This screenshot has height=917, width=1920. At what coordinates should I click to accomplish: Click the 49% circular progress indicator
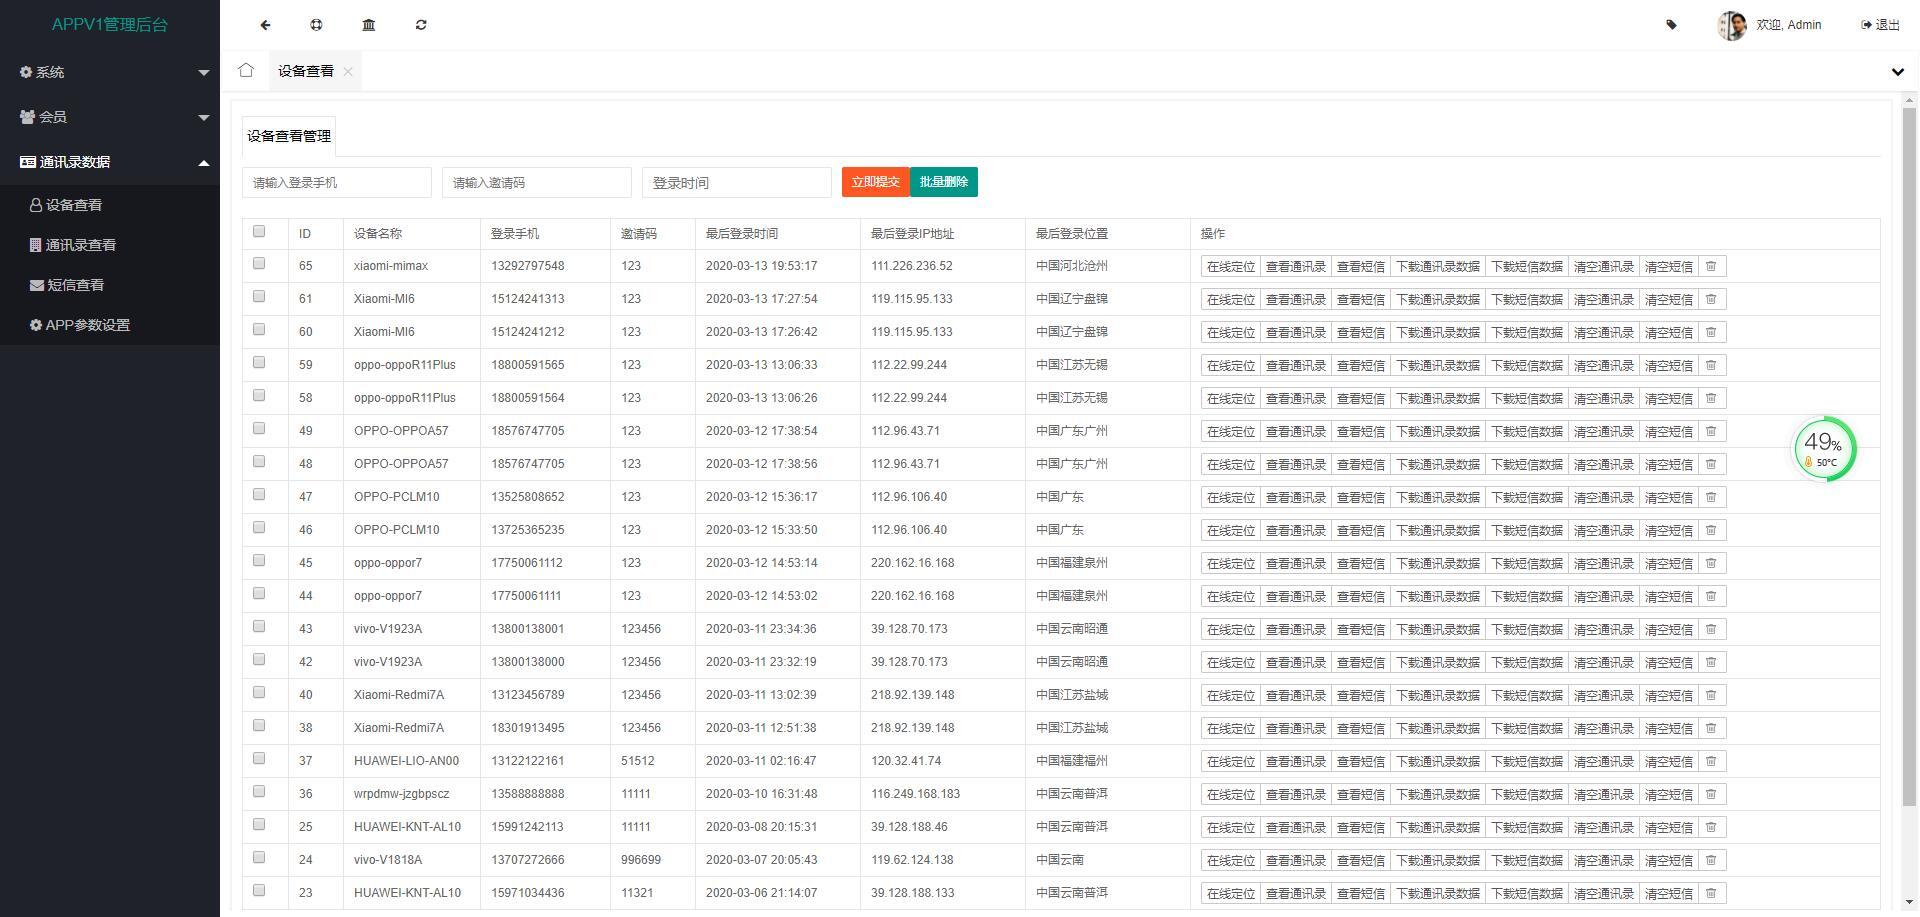point(1824,448)
